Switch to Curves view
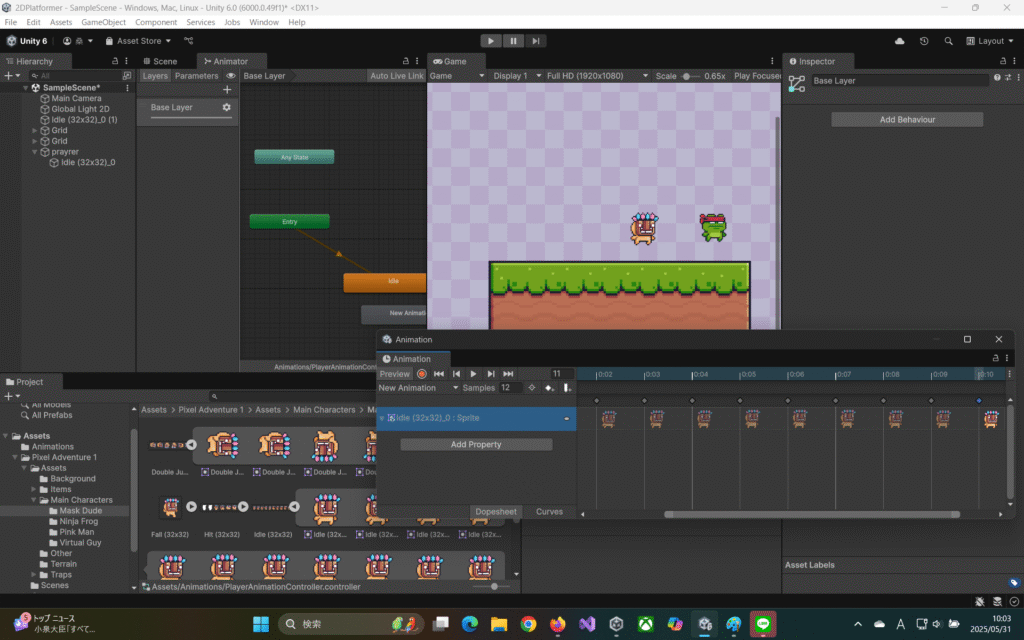This screenshot has height=640, width=1024. [x=549, y=511]
